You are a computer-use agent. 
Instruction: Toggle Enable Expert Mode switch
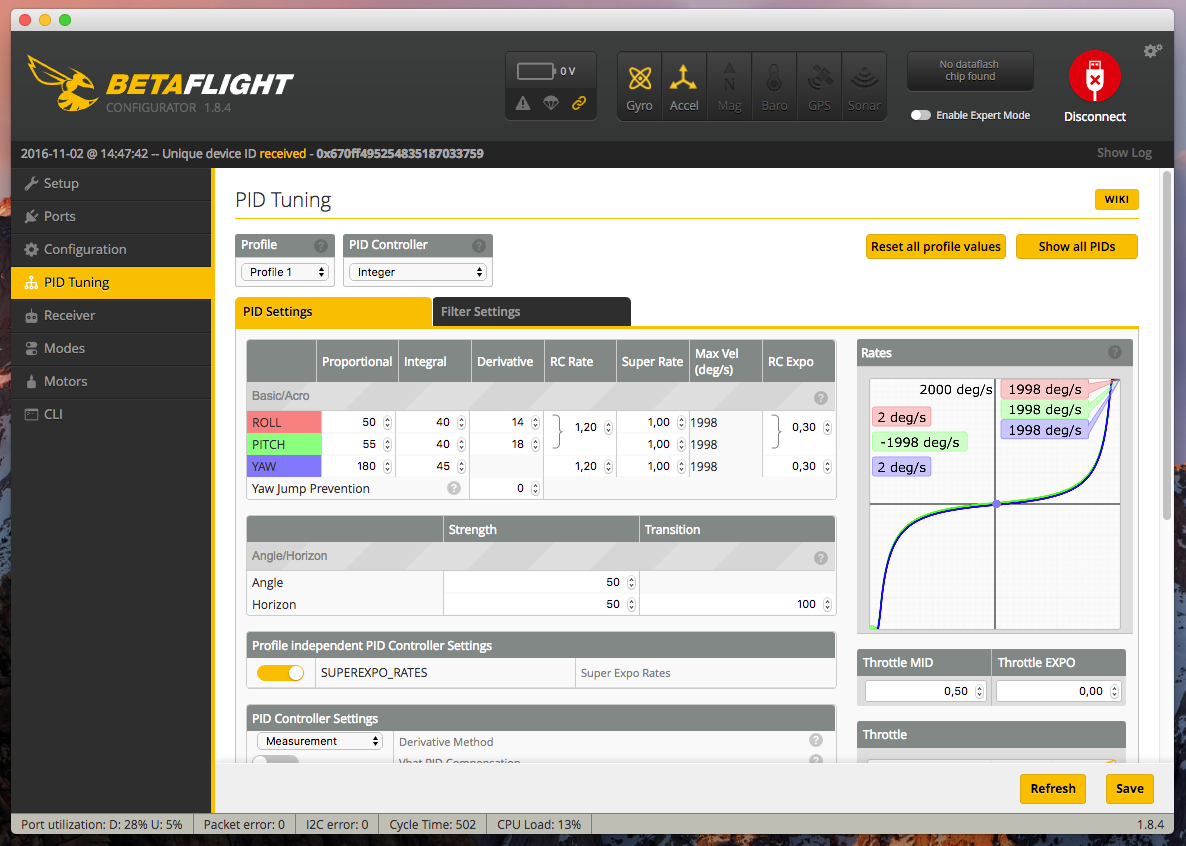921,115
